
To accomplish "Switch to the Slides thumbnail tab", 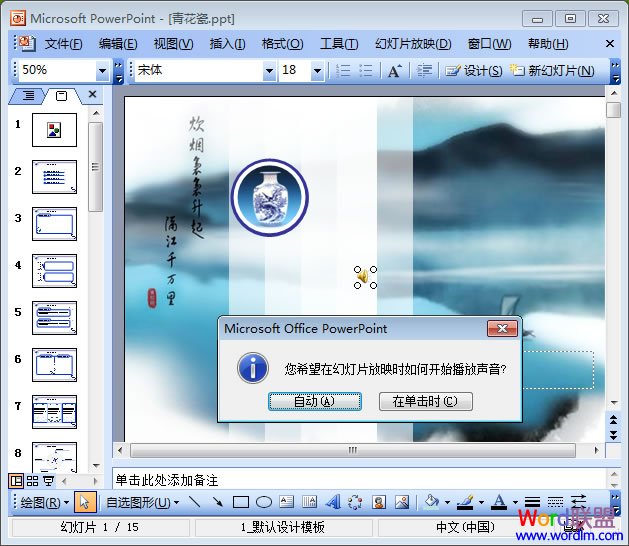I will pyautogui.click(x=61, y=95).
